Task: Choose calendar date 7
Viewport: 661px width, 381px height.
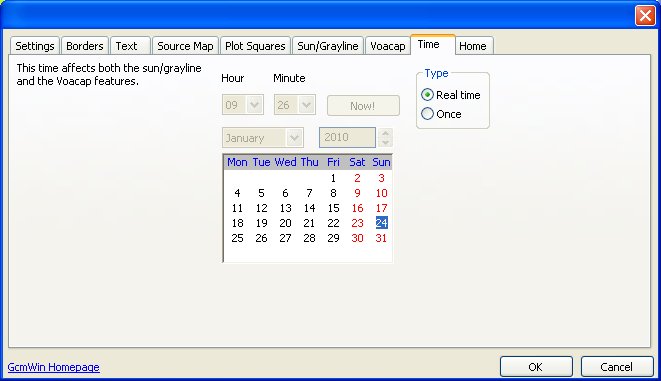Action: [x=309, y=193]
